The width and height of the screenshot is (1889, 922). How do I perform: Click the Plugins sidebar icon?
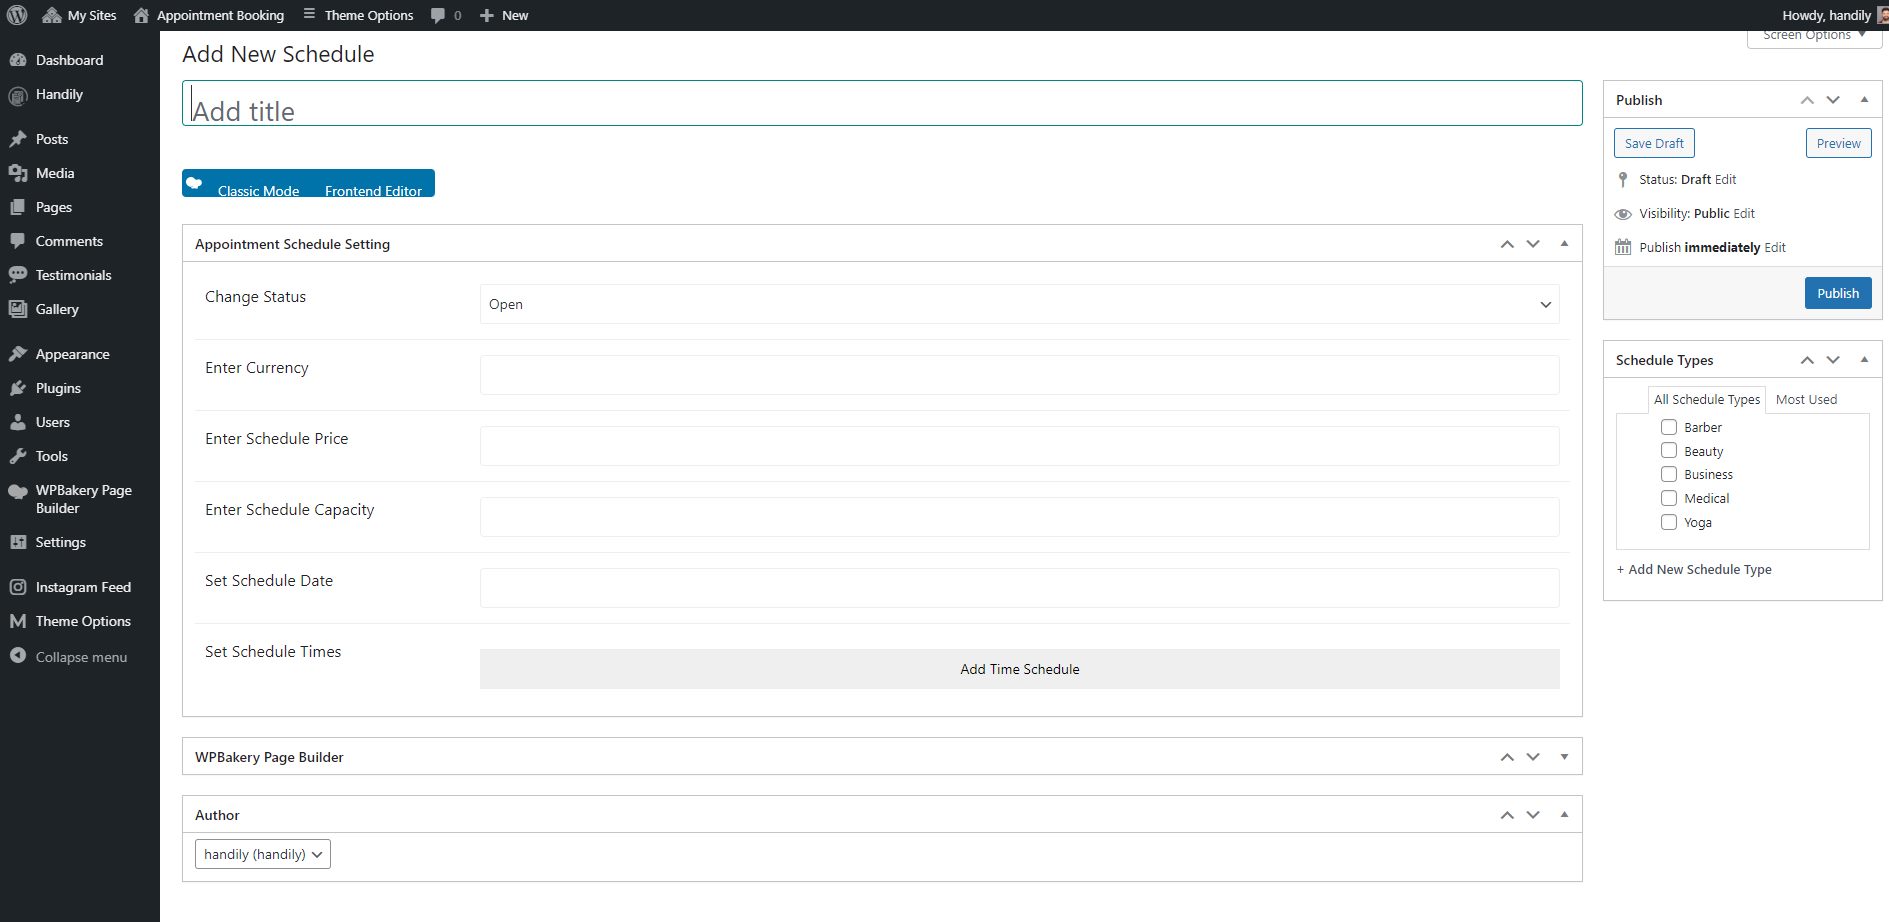click(x=18, y=388)
